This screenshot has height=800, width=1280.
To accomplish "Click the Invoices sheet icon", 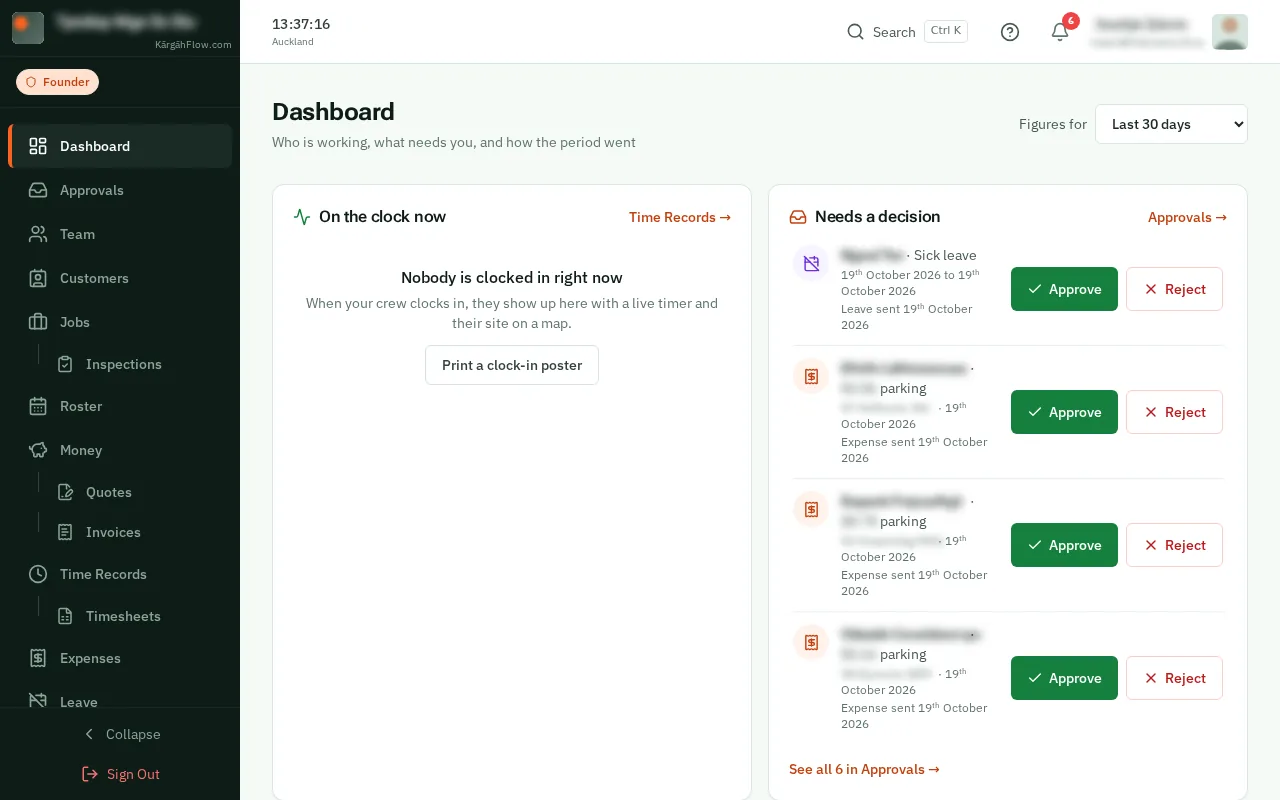I will pyautogui.click(x=65, y=532).
